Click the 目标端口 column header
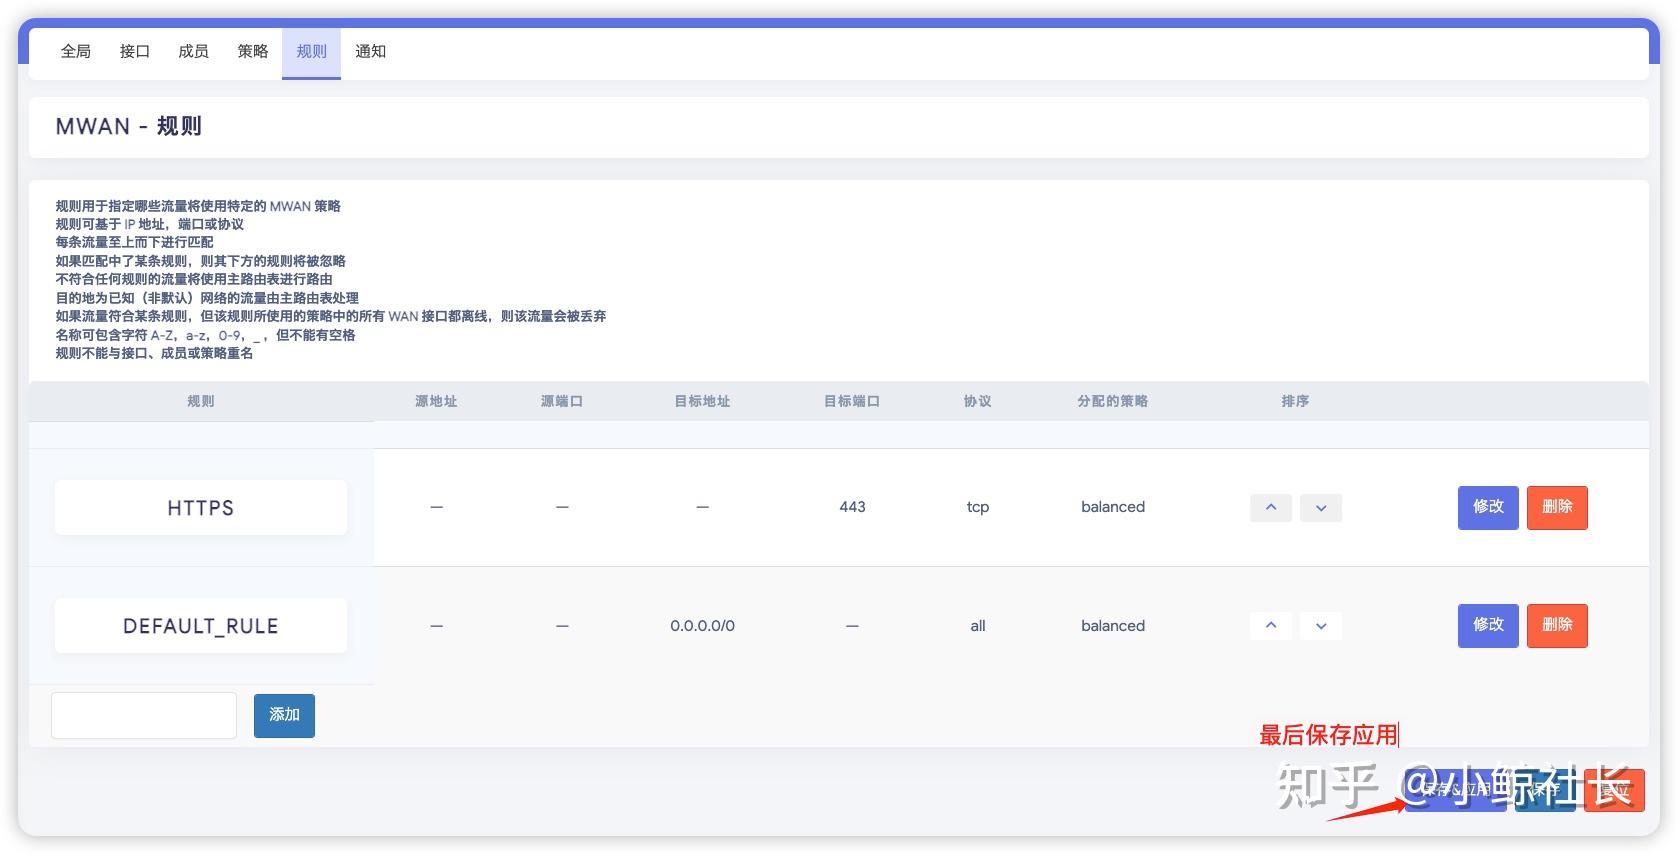This screenshot has width=1678, height=854. pos(852,401)
